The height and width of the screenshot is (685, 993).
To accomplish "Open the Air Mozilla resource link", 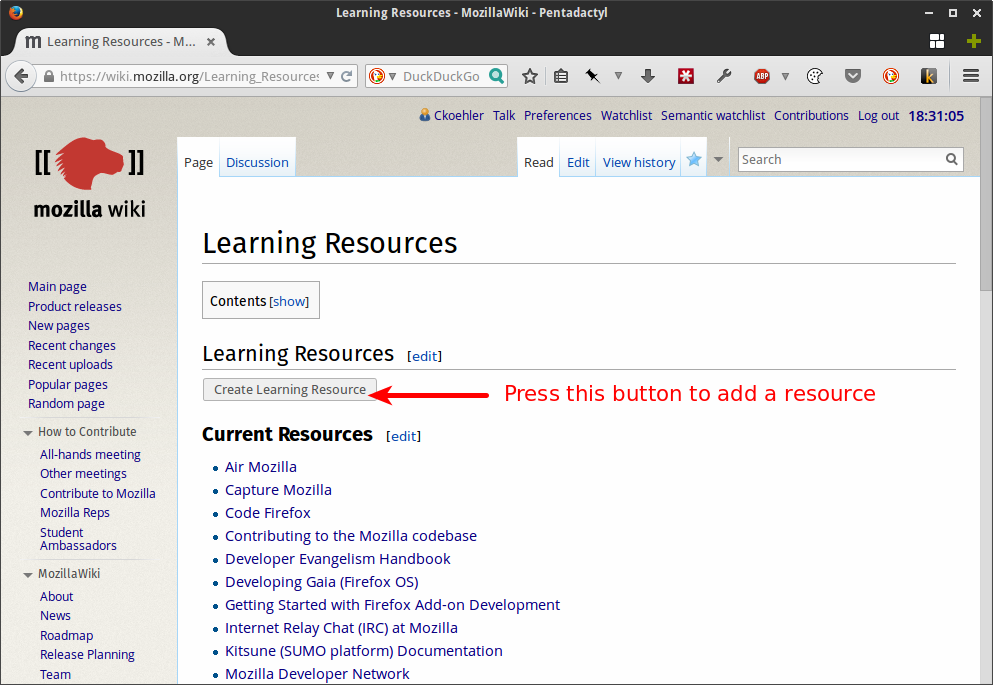I will (x=261, y=467).
